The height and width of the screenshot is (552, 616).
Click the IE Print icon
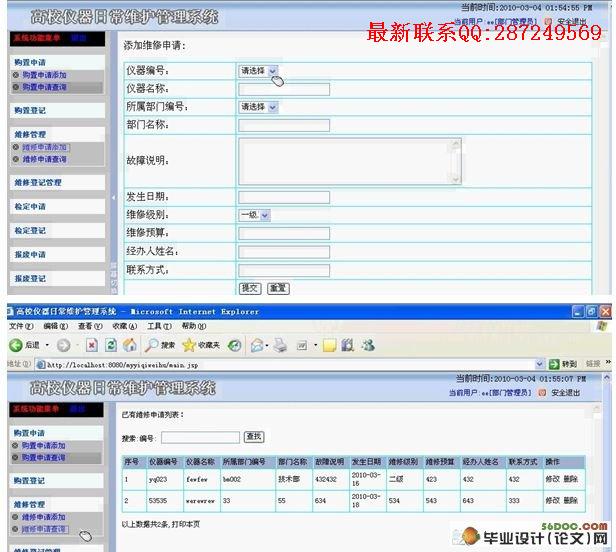click(x=280, y=345)
